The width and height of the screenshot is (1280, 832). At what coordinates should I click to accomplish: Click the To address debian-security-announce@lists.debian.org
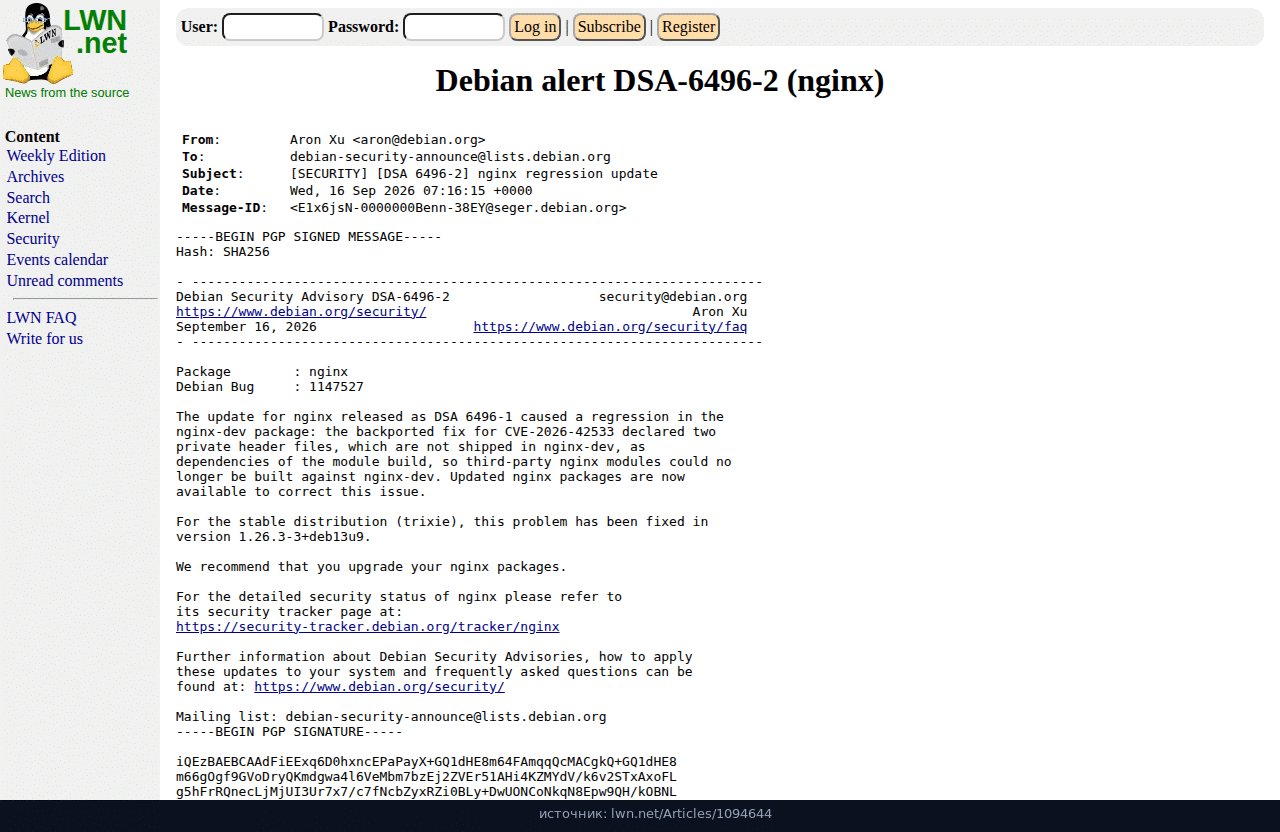(x=450, y=157)
